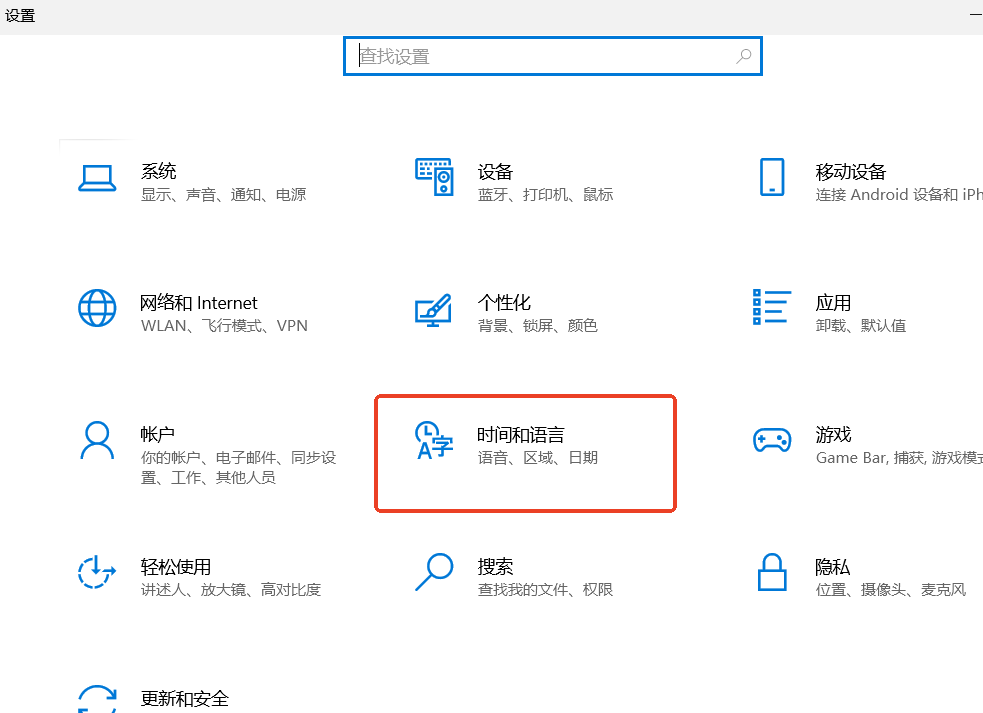This screenshot has height=713, width=983.
Task: Click the 网络和 Internet heading text
Action: point(198,303)
